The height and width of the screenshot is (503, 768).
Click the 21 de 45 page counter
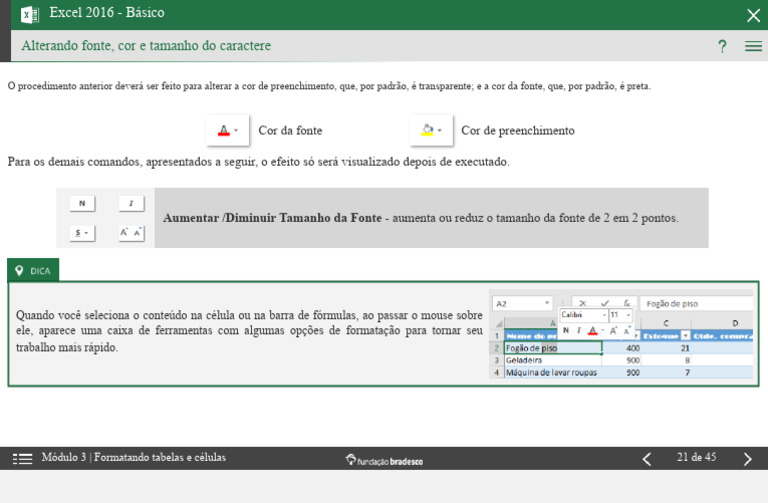point(696,457)
